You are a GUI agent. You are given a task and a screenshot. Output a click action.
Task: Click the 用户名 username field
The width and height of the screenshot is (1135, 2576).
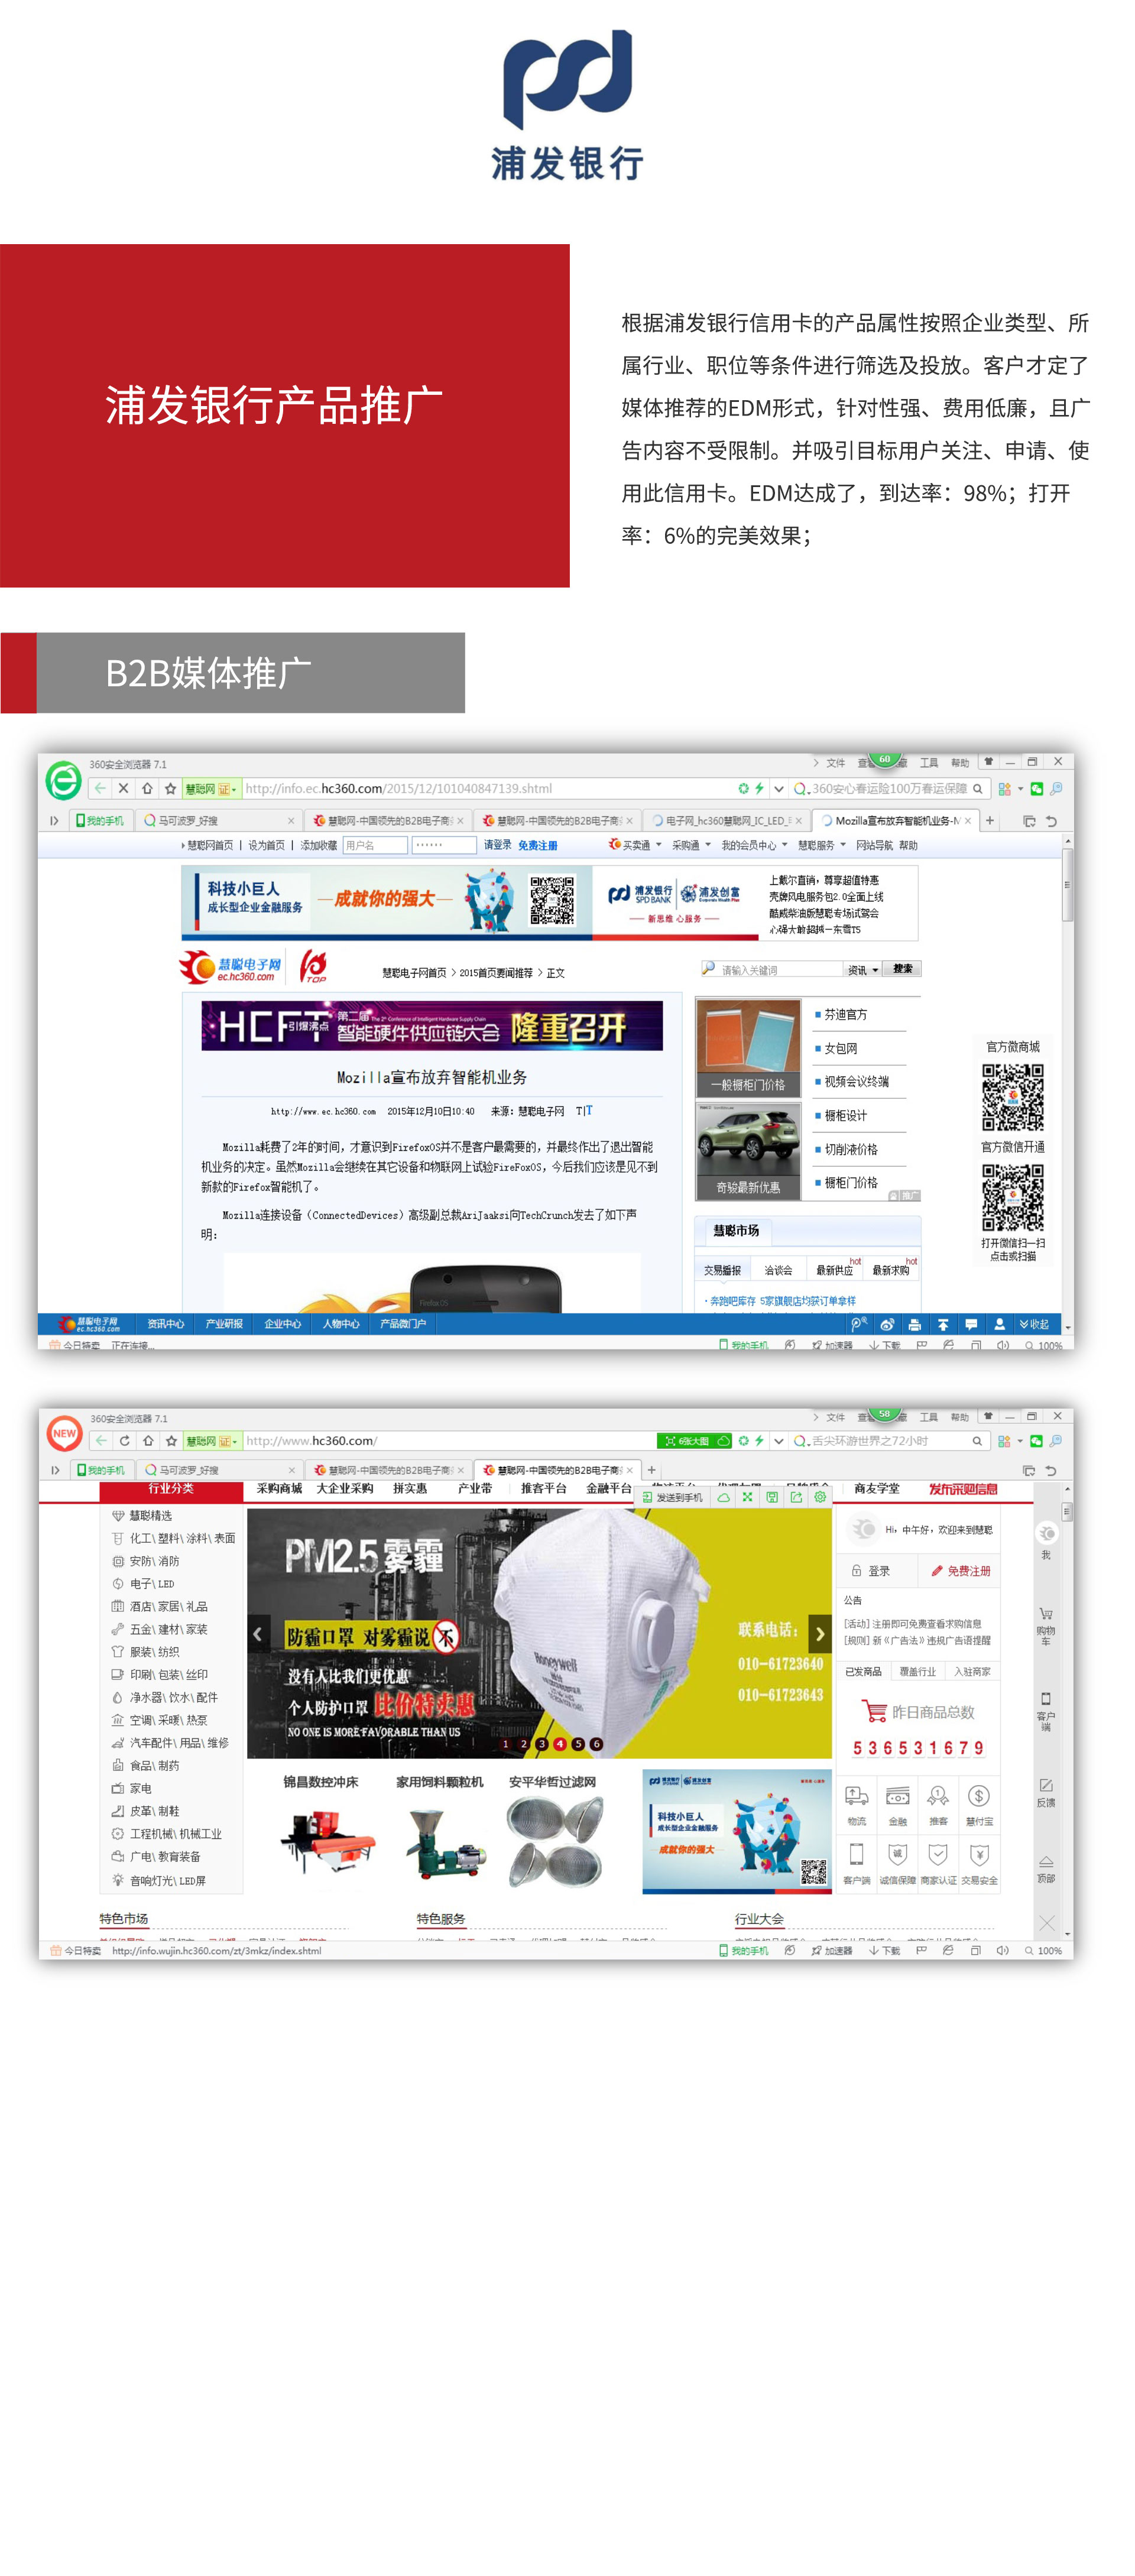(x=375, y=845)
